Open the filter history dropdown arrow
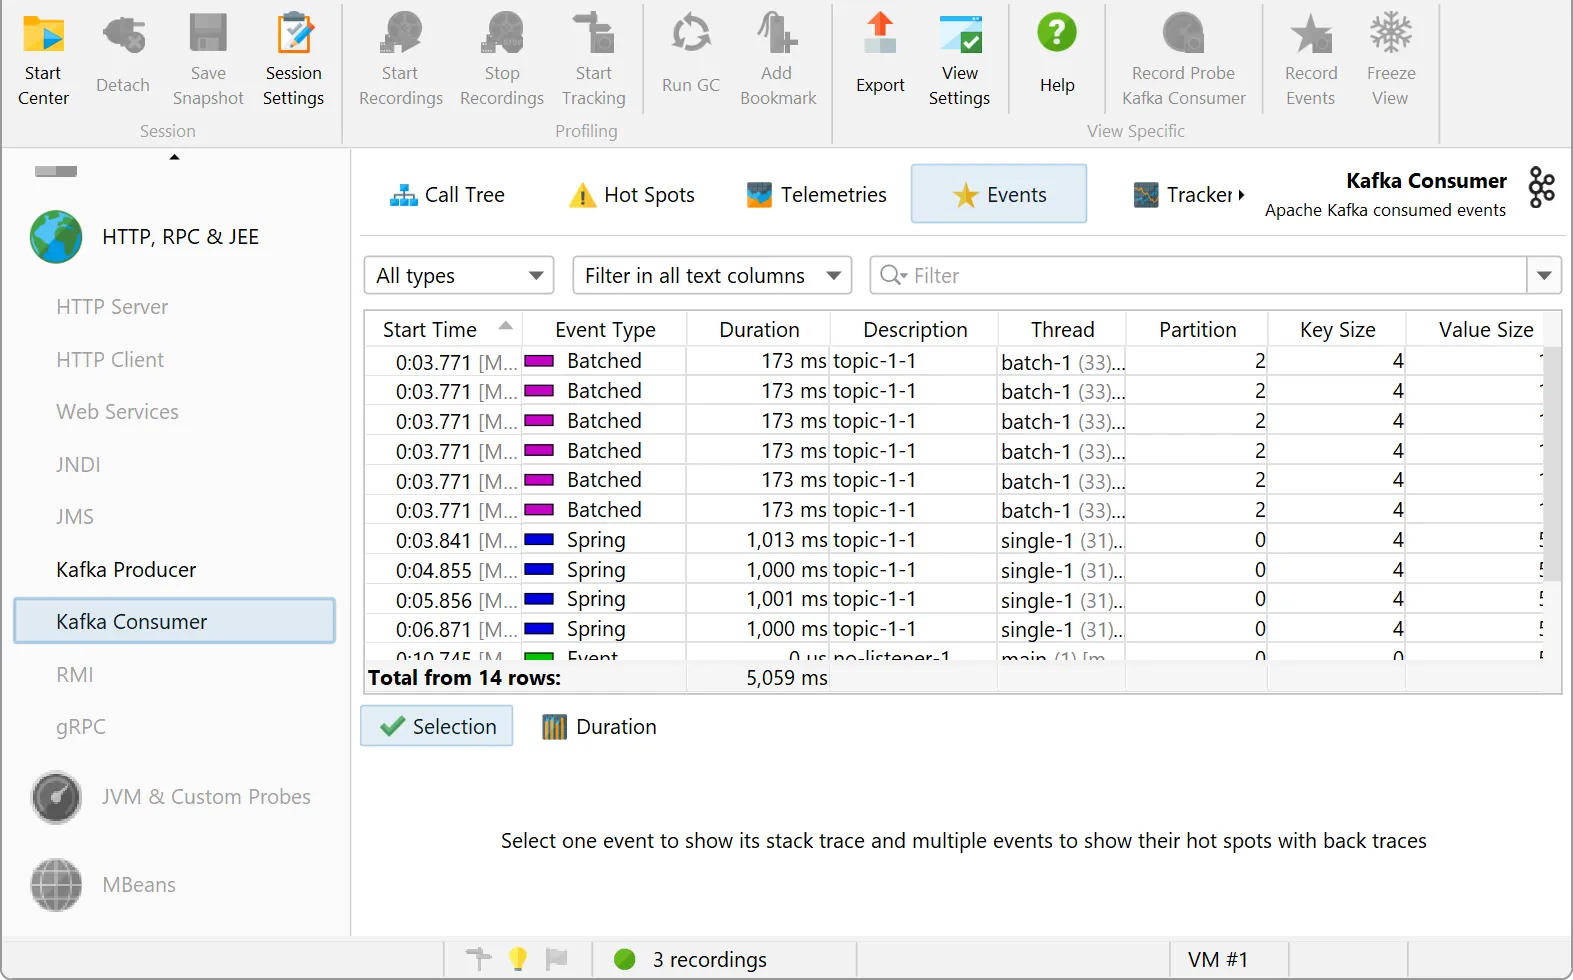The height and width of the screenshot is (980, 1573). pos(1543,276)
